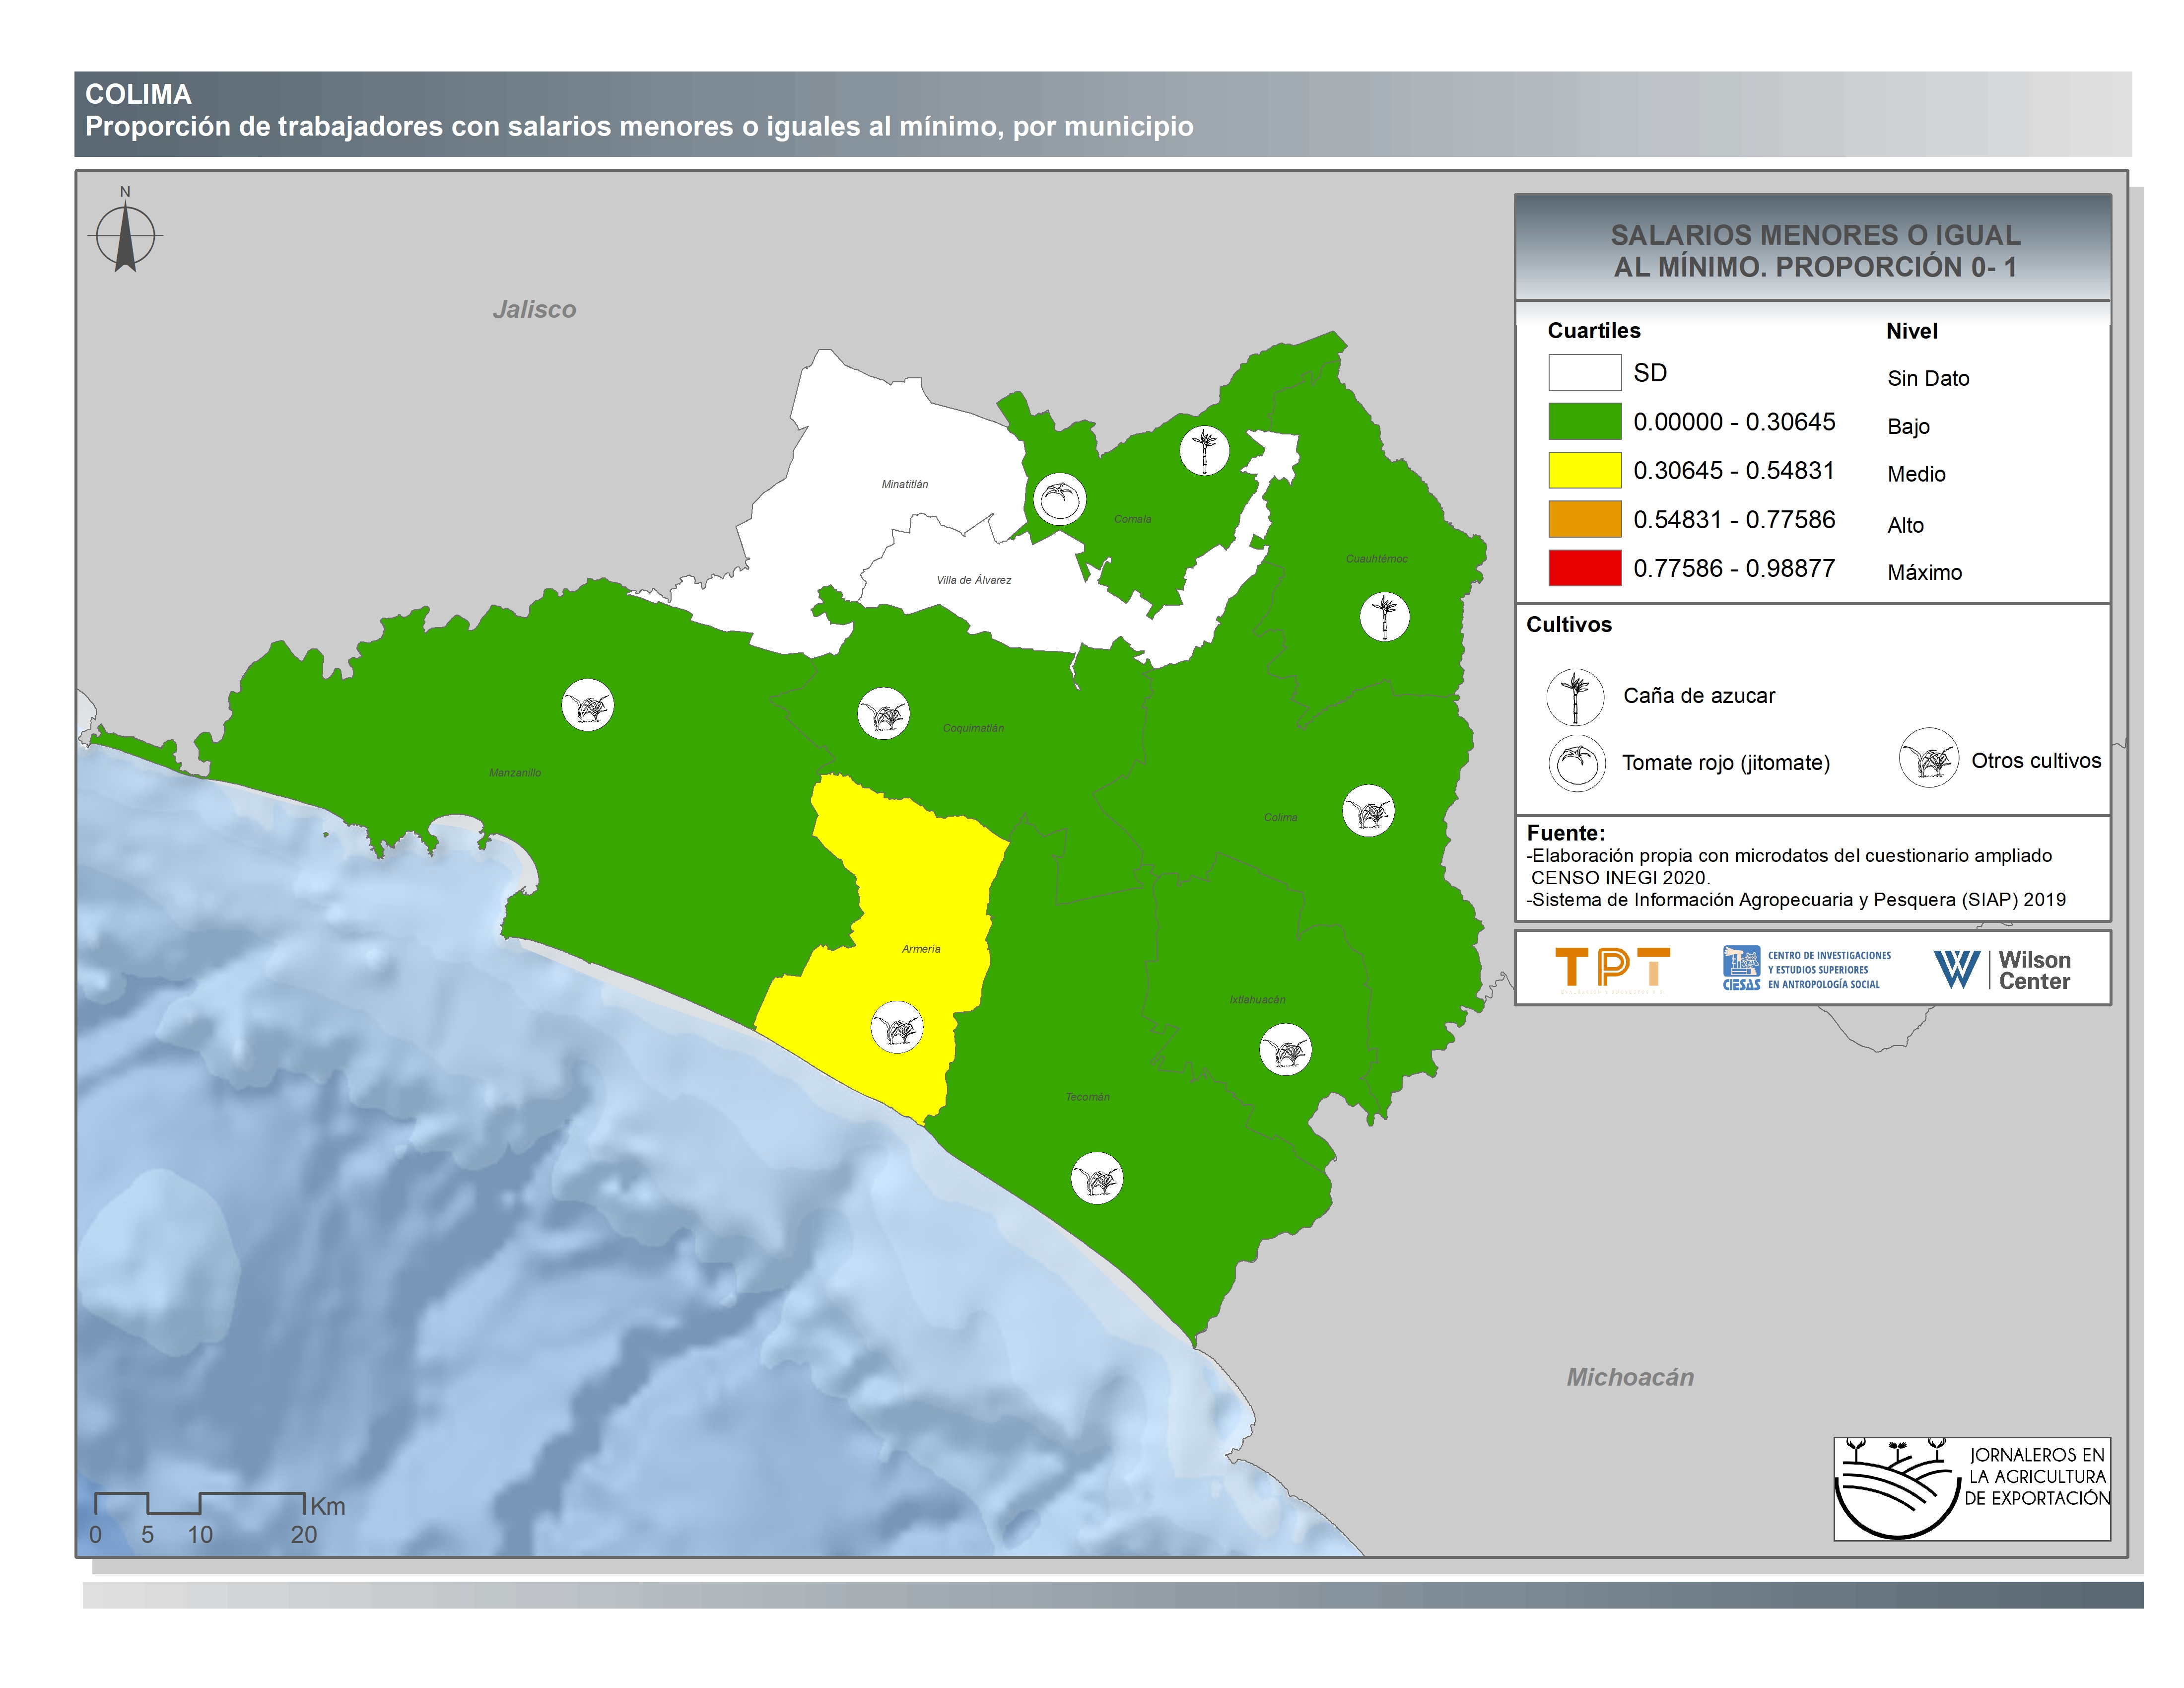Click the green Bajo legend swatch
2184x1688 pixels.
point(1584,421)
